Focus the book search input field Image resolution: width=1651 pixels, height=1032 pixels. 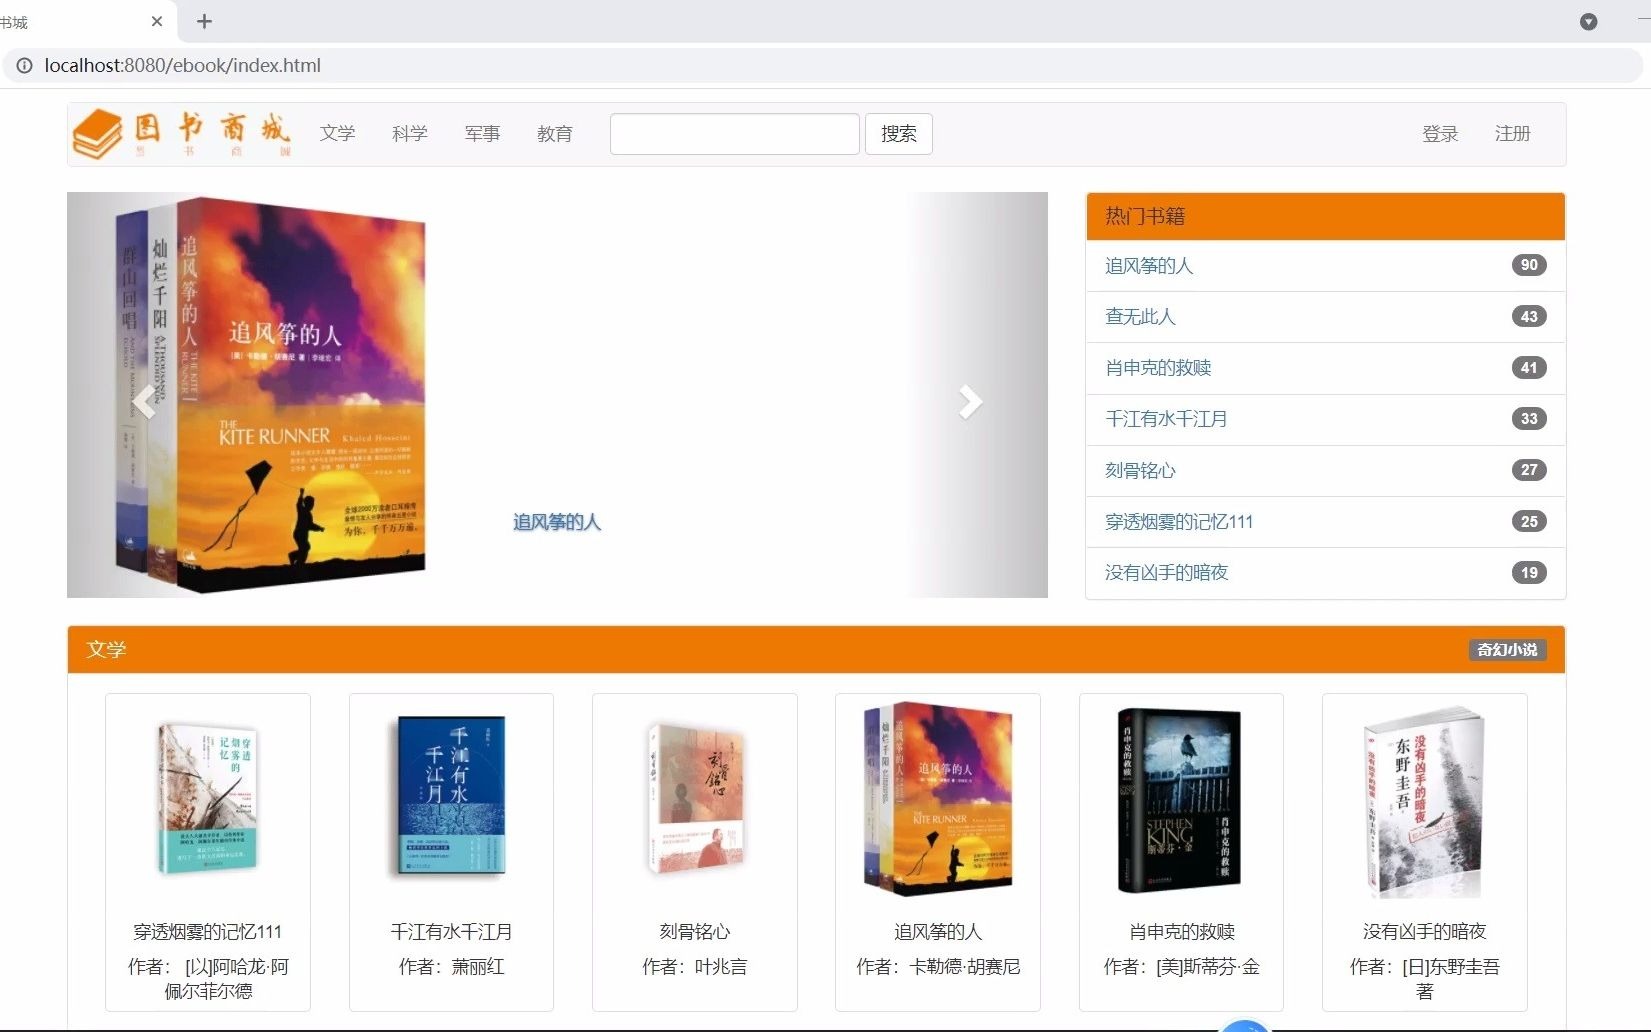[x=735, y=134]
